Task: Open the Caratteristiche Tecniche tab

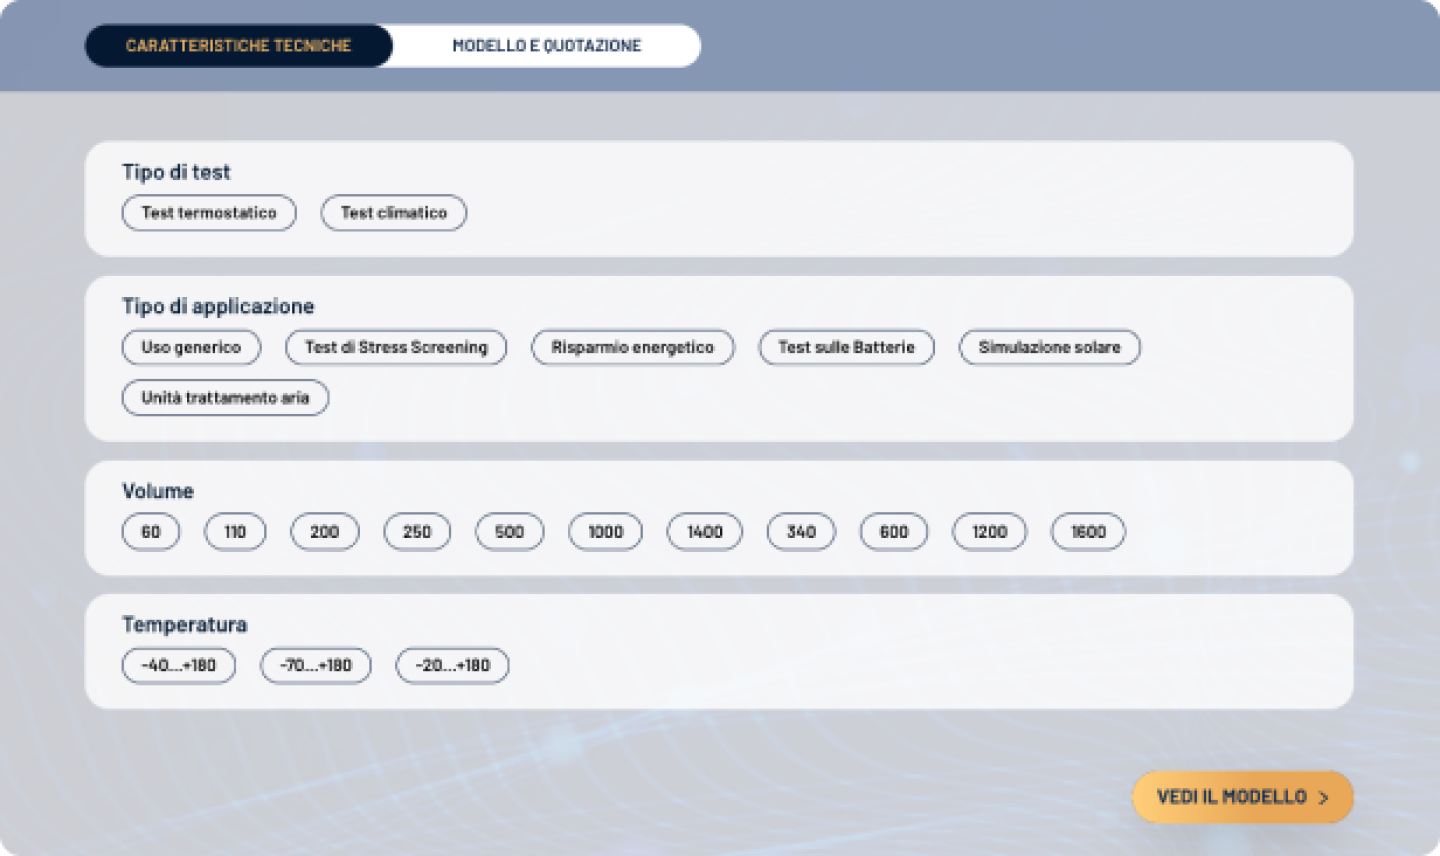Action: coord(238,46)
